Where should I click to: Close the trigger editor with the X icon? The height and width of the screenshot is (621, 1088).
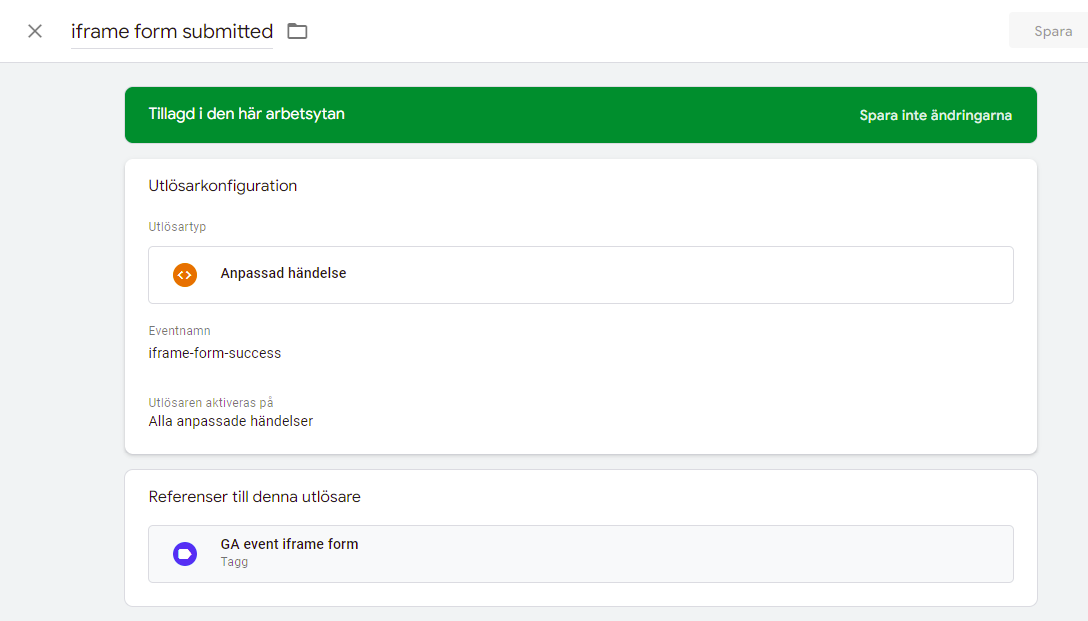coord(35,31)
